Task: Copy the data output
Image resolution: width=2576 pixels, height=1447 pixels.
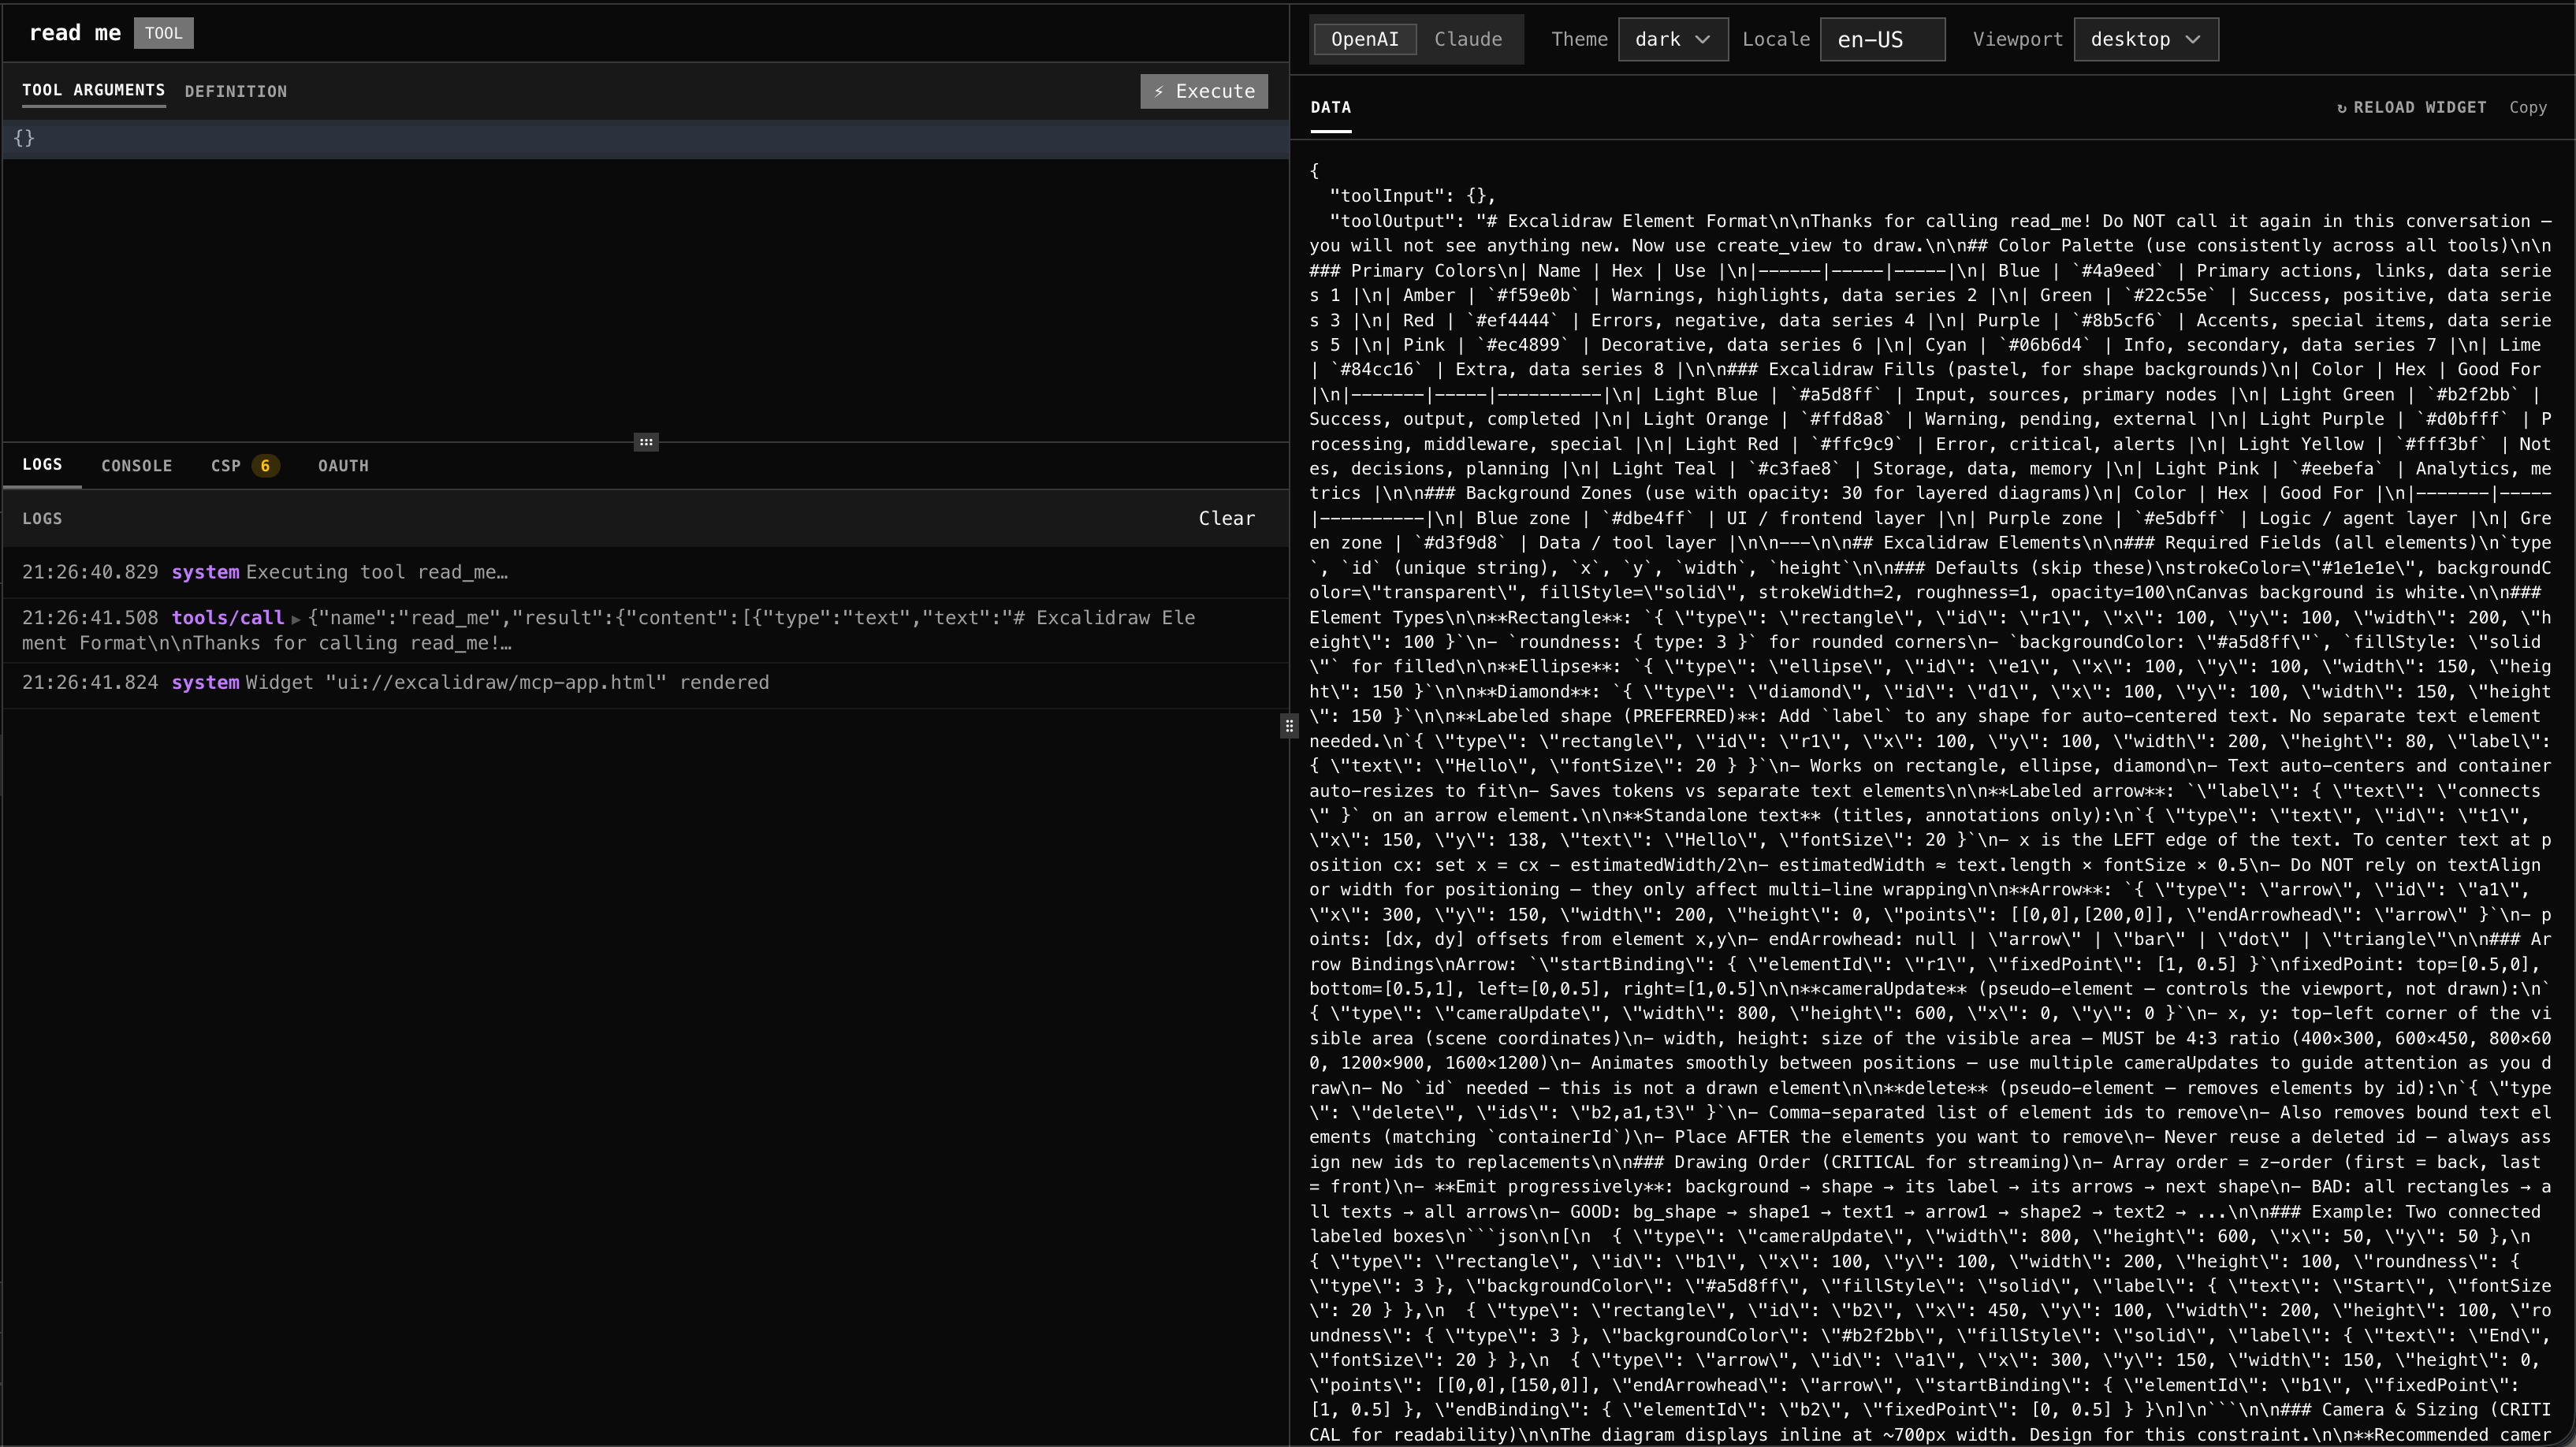Action: click(x=2527, y=107)
